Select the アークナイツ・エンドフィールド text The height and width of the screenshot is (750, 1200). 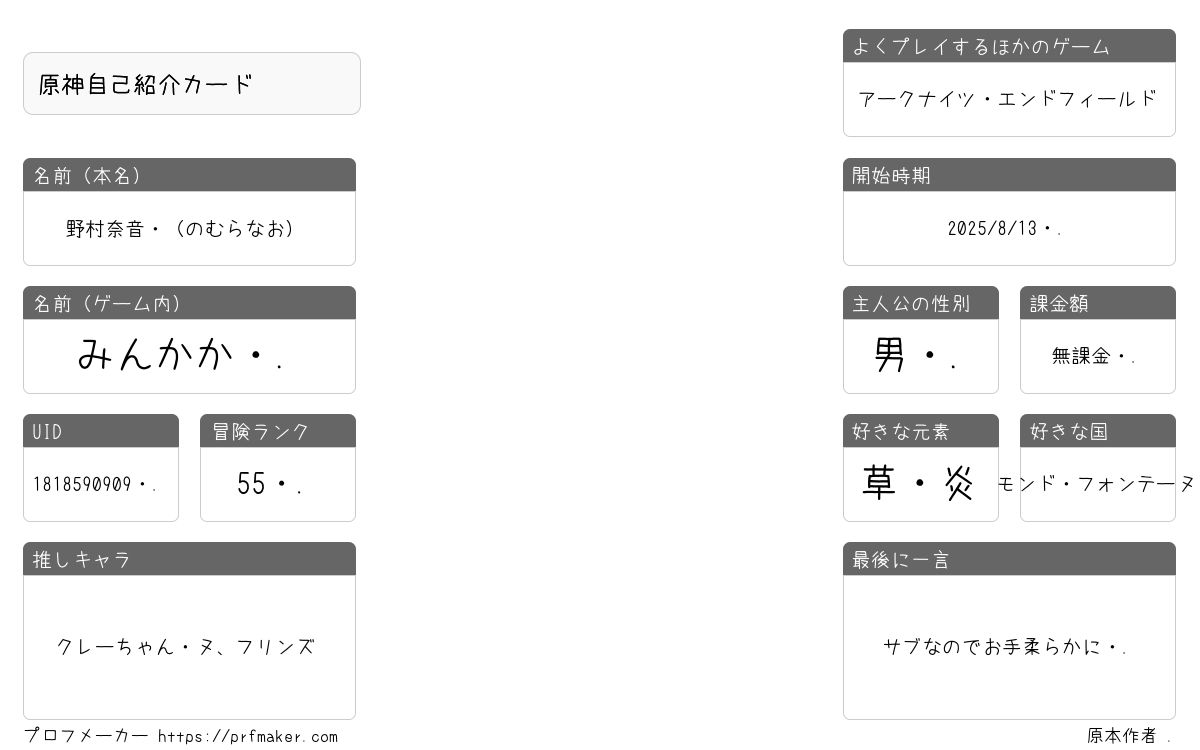[1009, 99]
